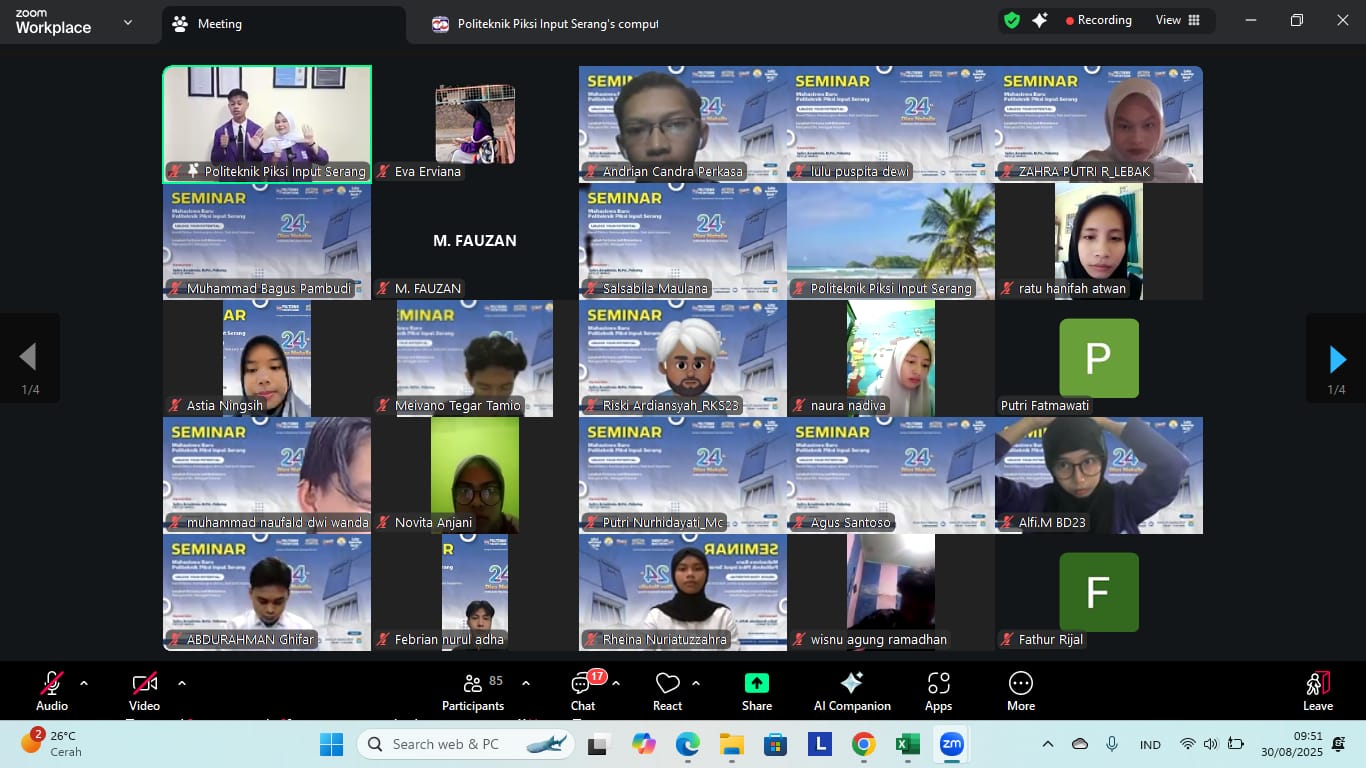Expand video options arrow next to Video
The height and width of the screenshot is (768, 1366).
pos(182,684)
